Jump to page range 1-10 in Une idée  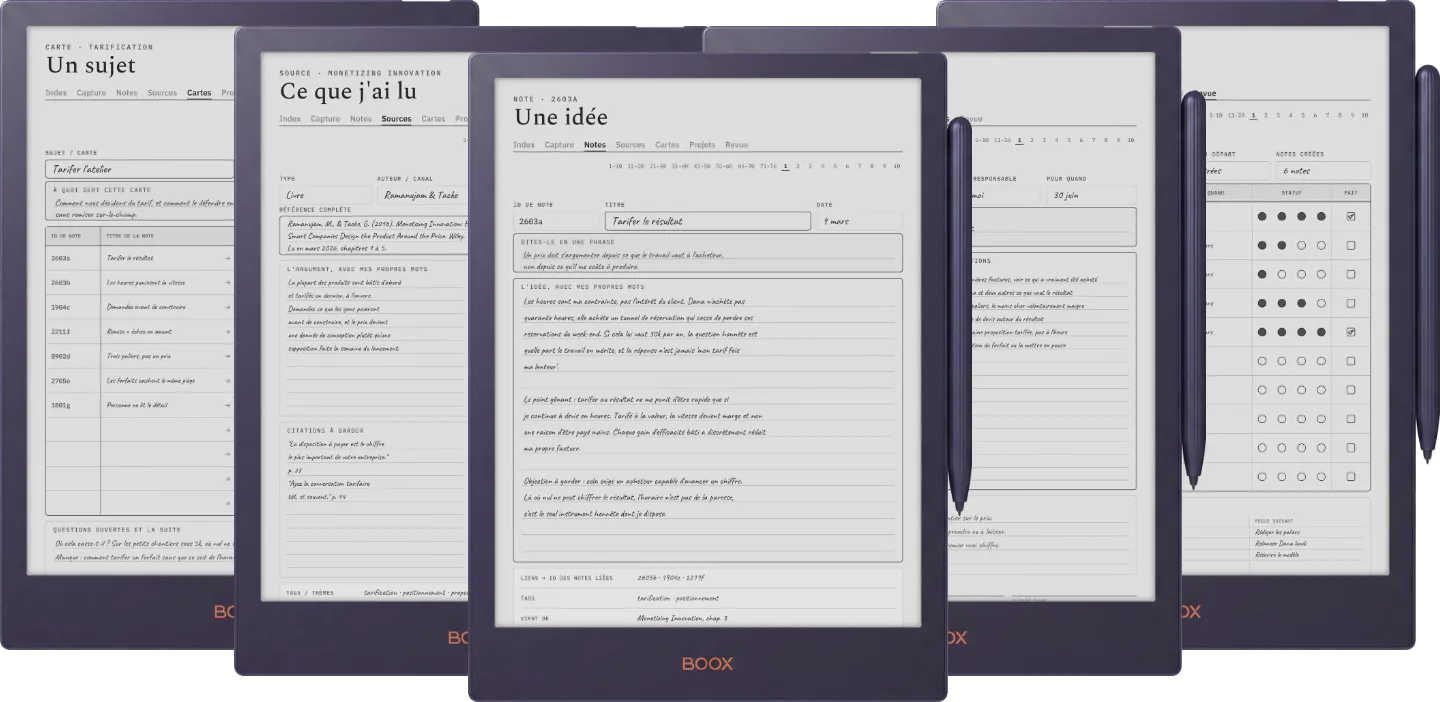click(x=615, y=166)
